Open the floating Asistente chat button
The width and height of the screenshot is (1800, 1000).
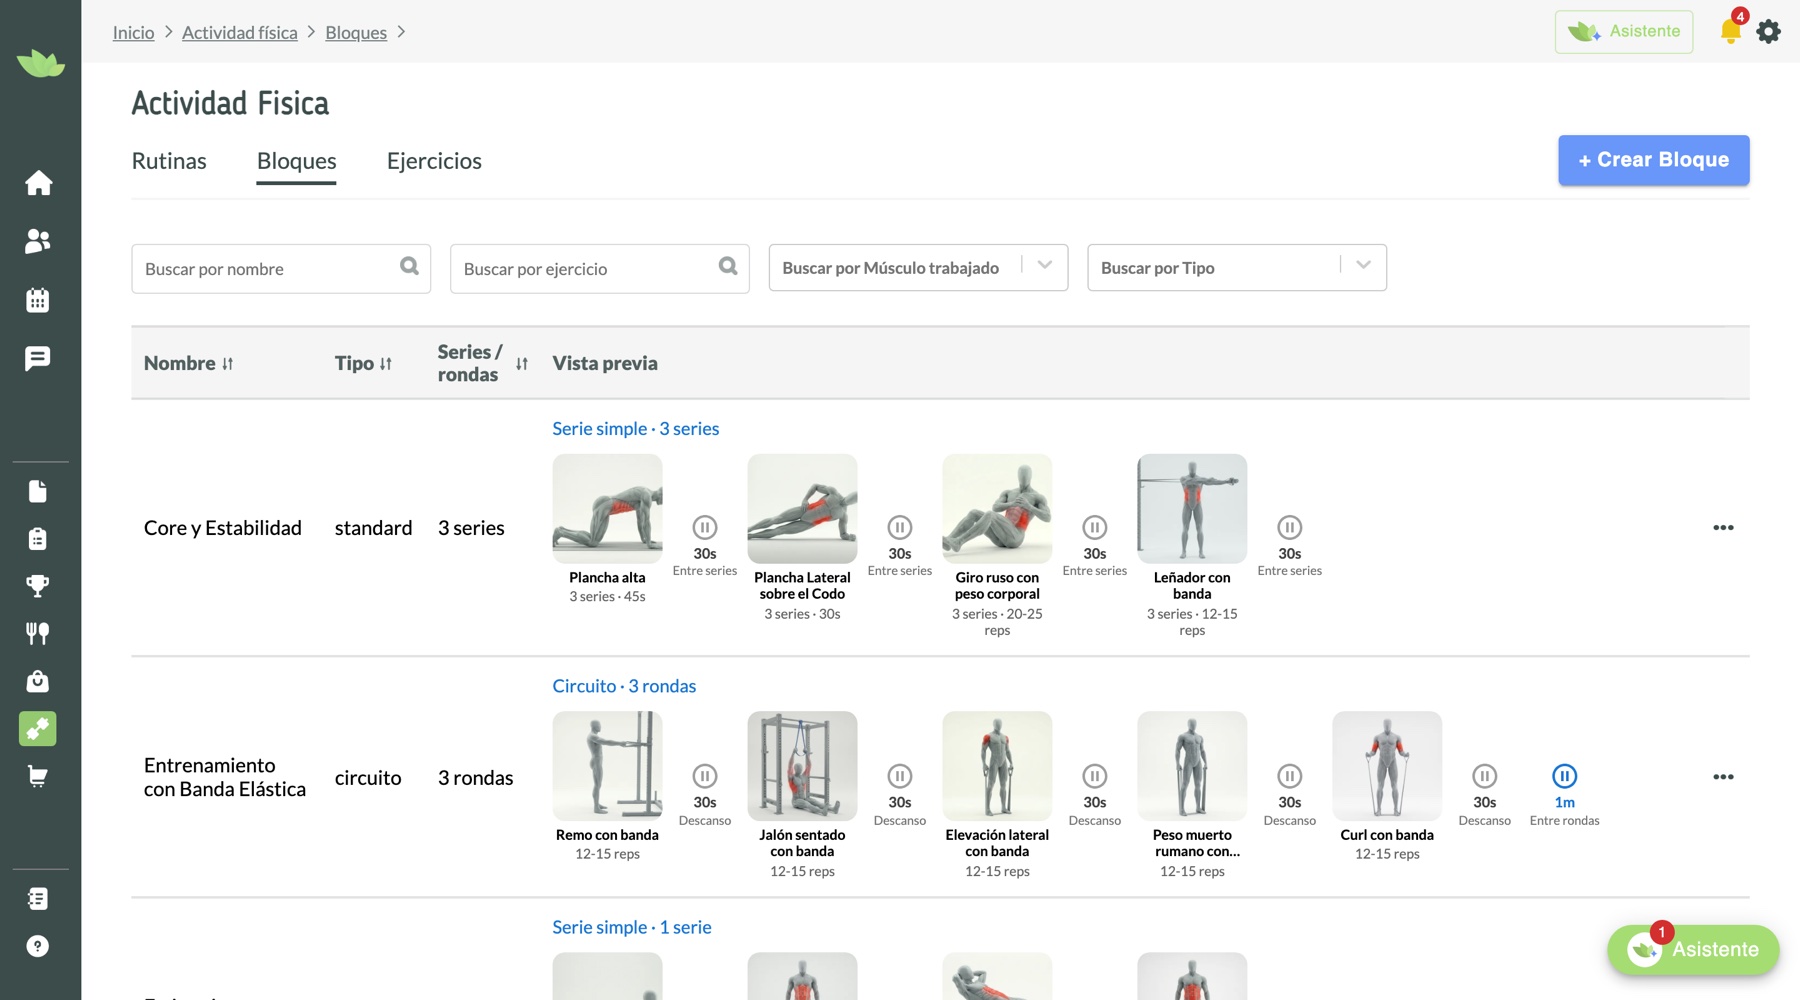[1693, 949]
